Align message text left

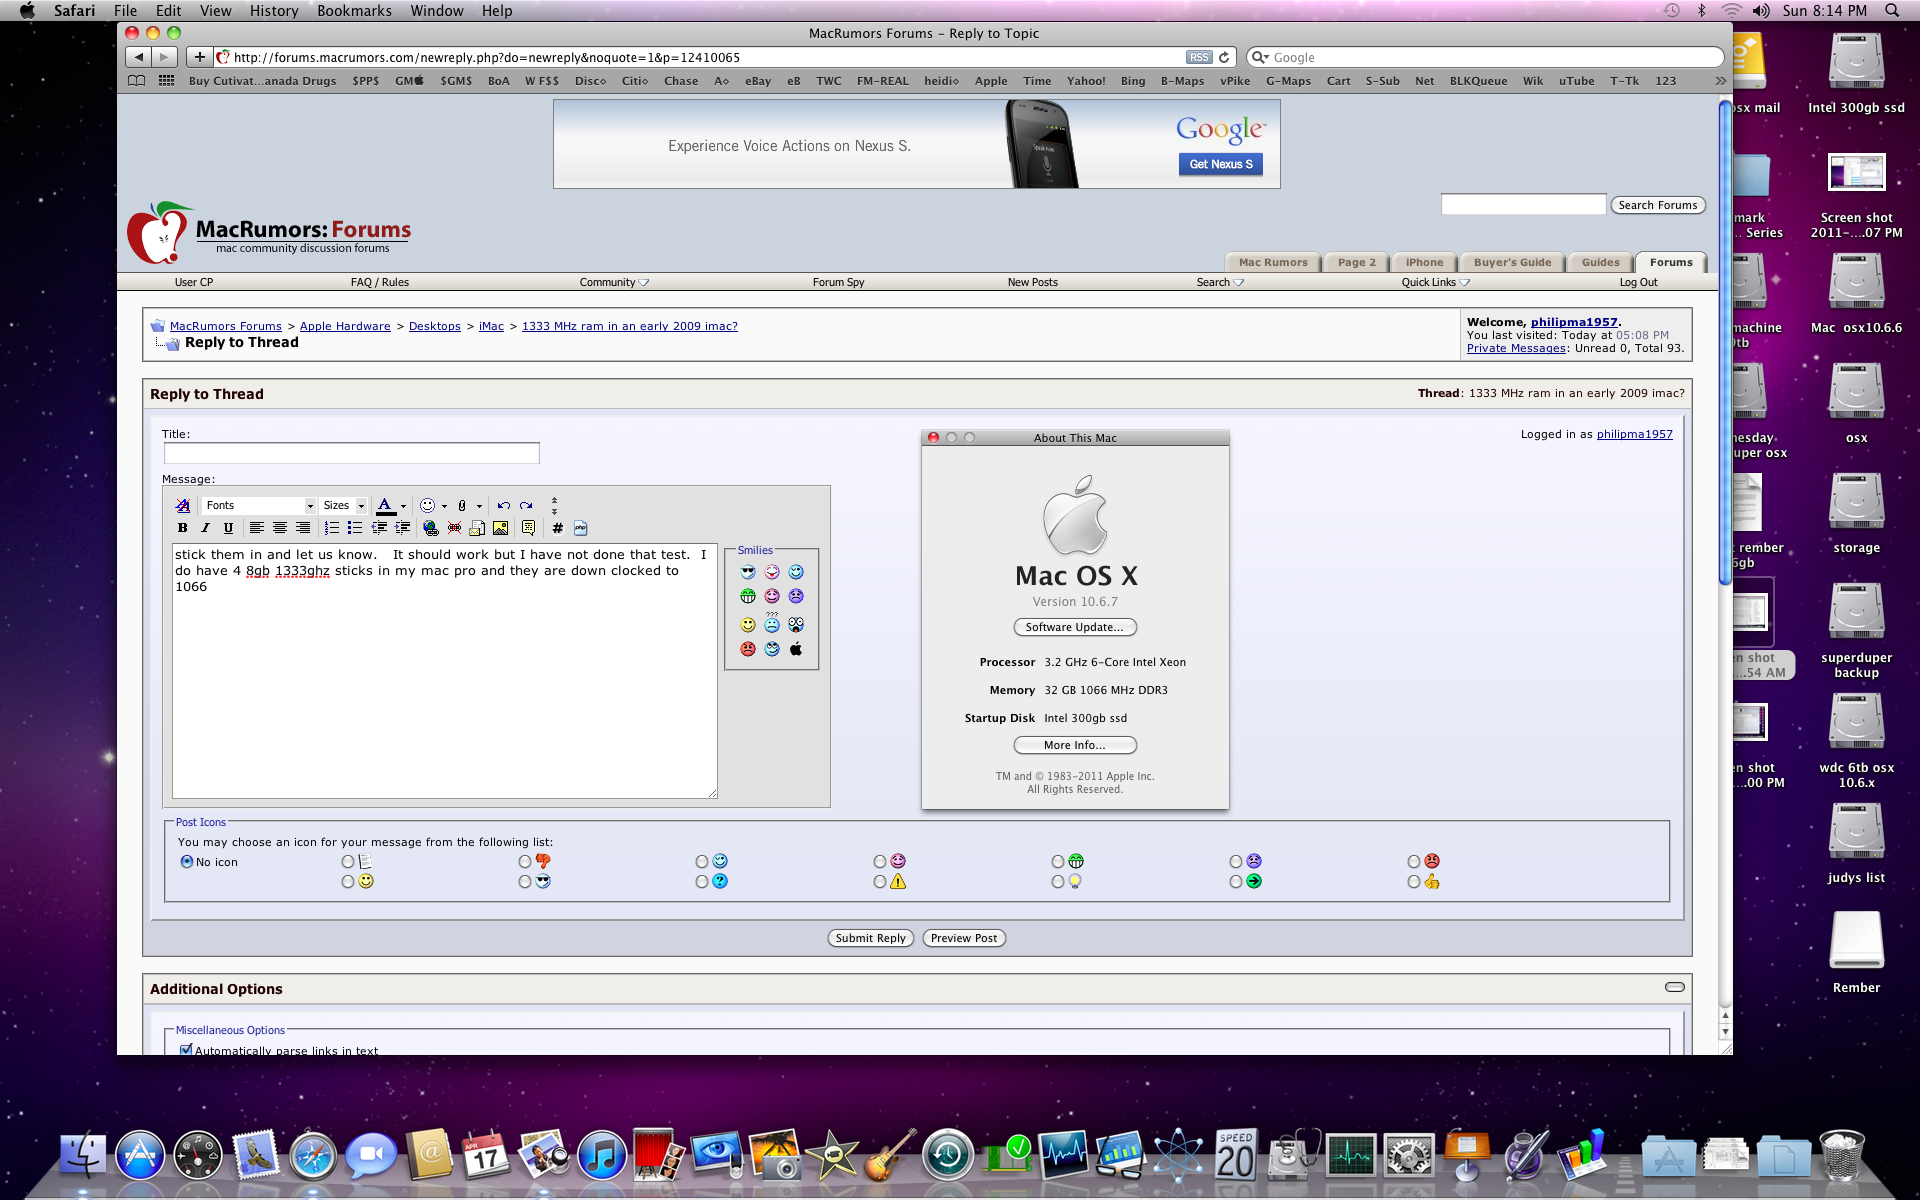pos(256,528)
